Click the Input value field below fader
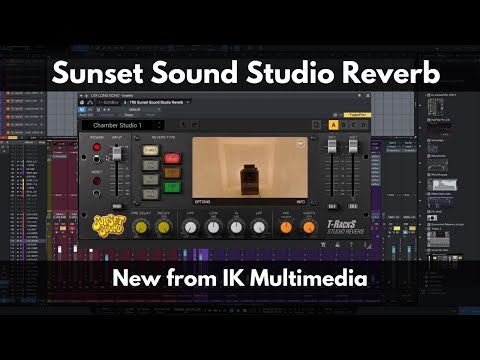480x360 pixels. (116, 206)
